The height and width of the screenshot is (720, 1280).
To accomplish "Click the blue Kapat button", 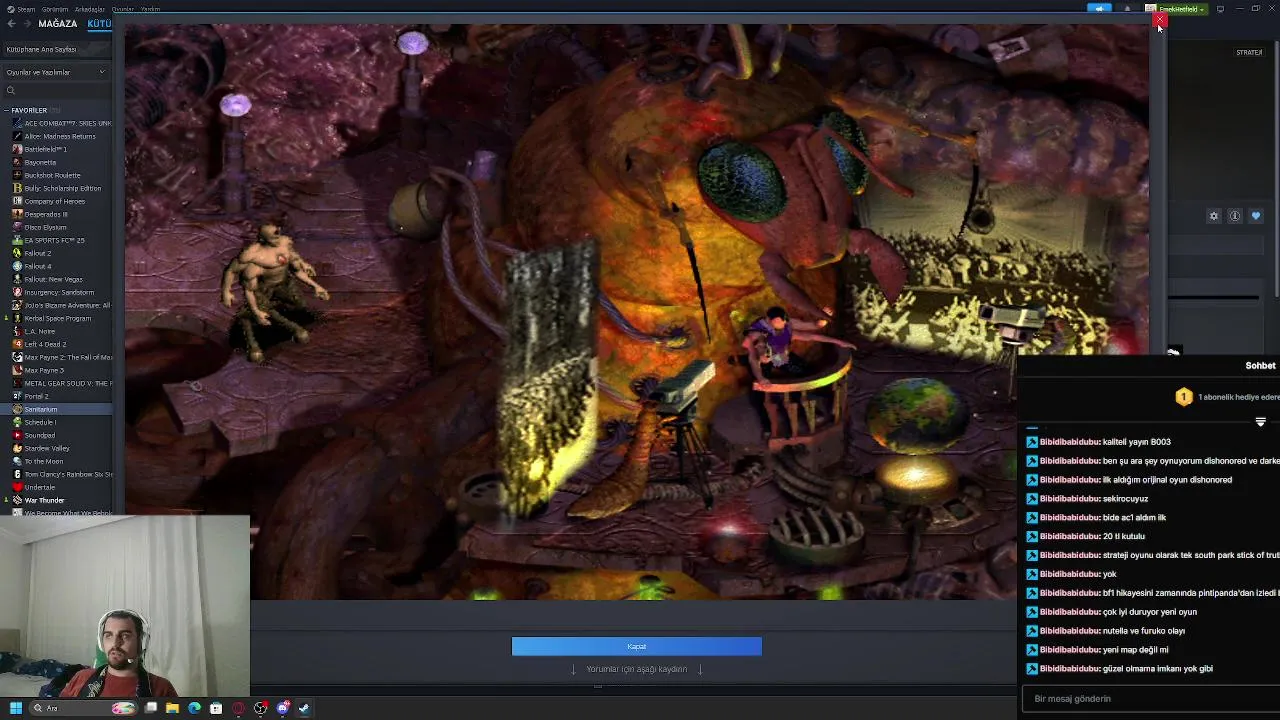I will 636,646.
